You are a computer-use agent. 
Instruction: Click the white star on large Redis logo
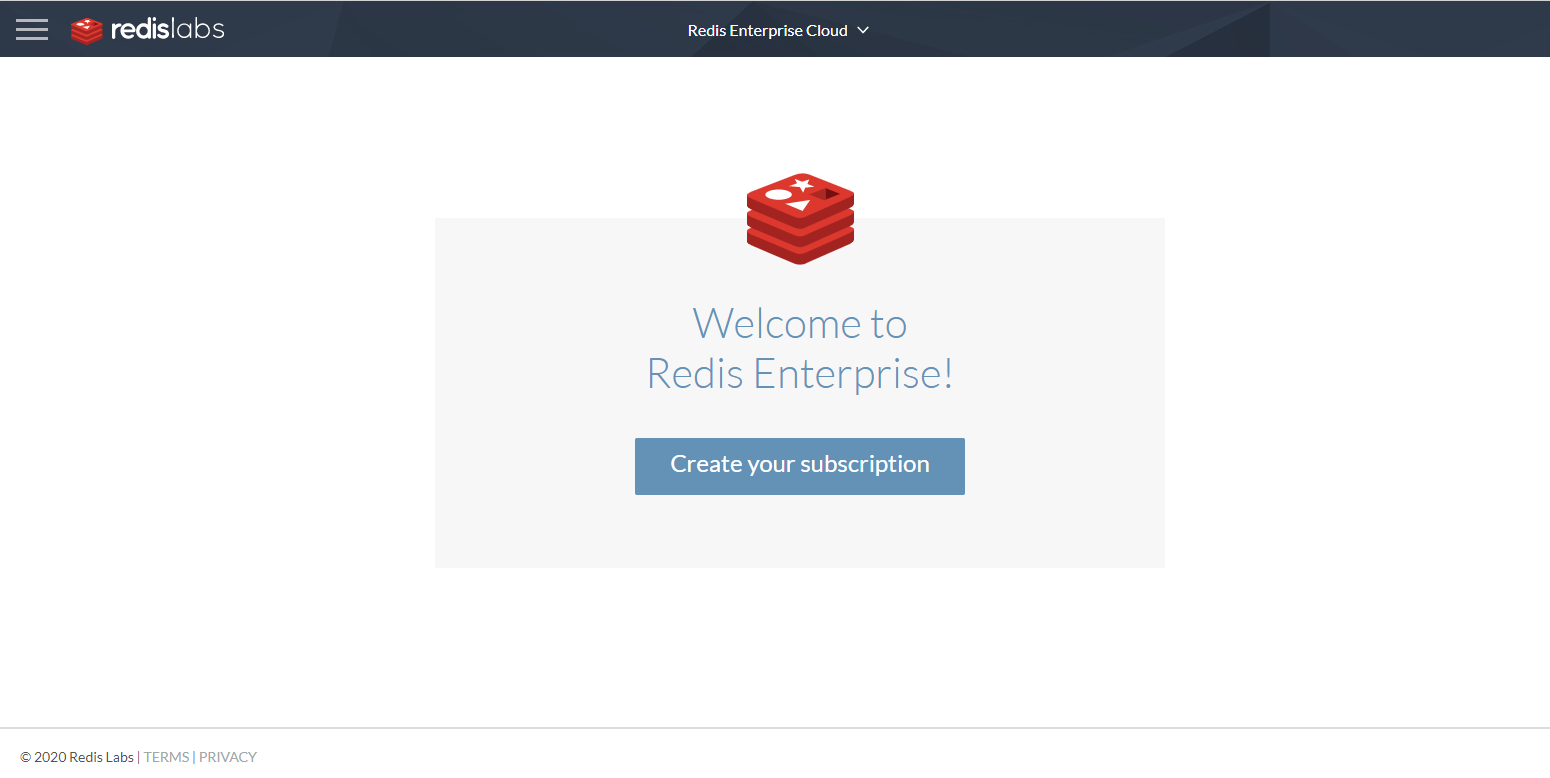(x=802, y=184)
